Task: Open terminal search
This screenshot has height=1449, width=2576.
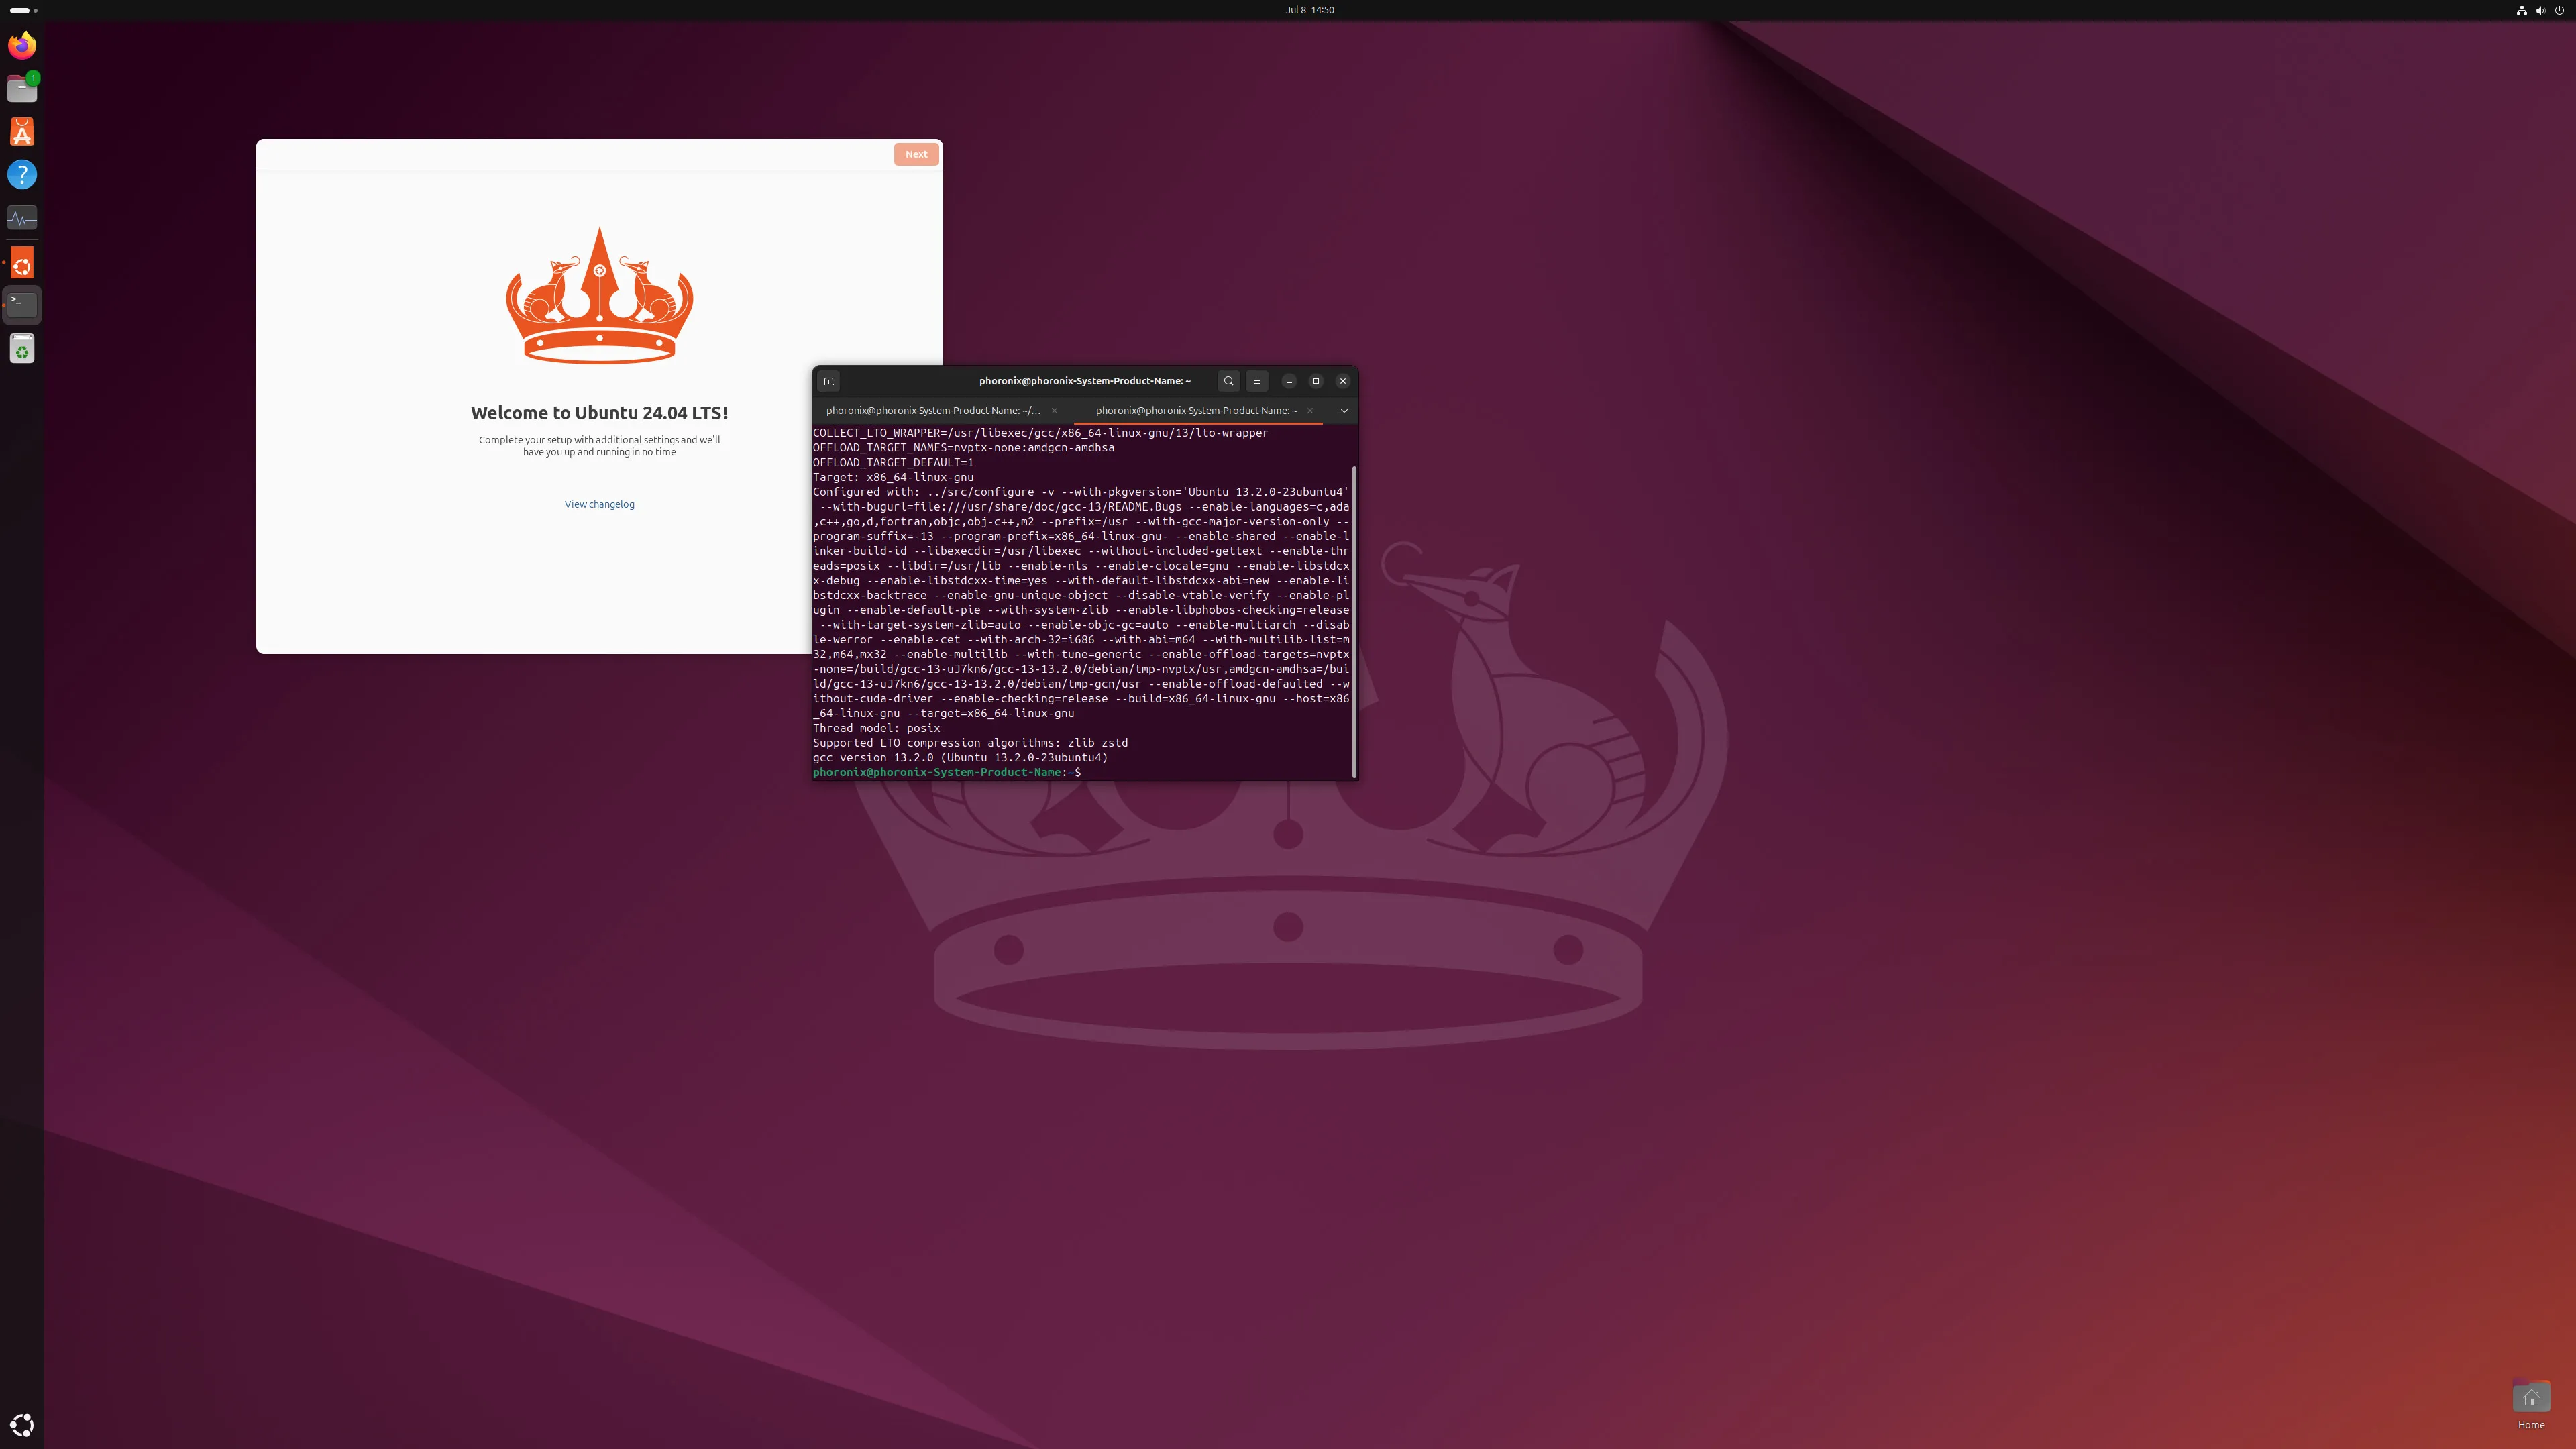Action: tap(1229, 381)
